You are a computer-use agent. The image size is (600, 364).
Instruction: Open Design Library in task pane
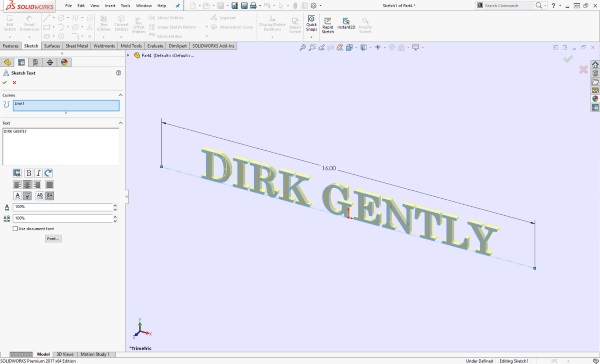[x=595, y=73]
